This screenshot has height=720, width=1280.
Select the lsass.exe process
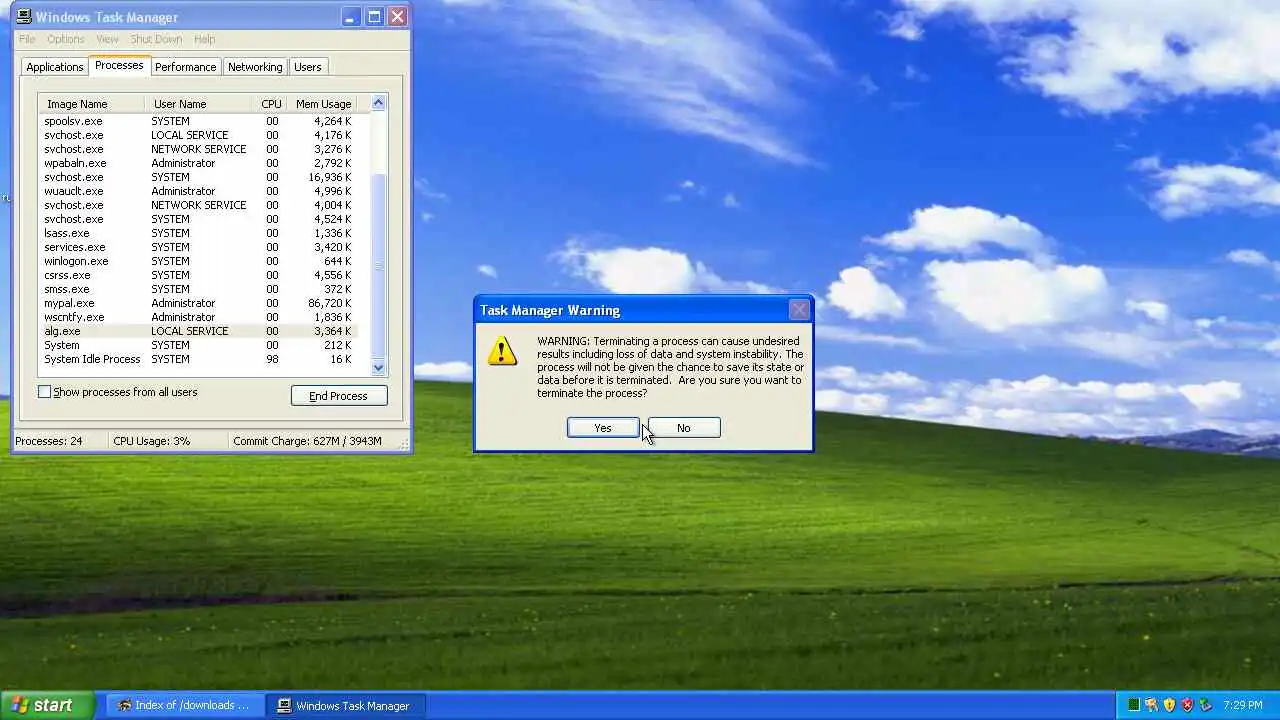198,233
